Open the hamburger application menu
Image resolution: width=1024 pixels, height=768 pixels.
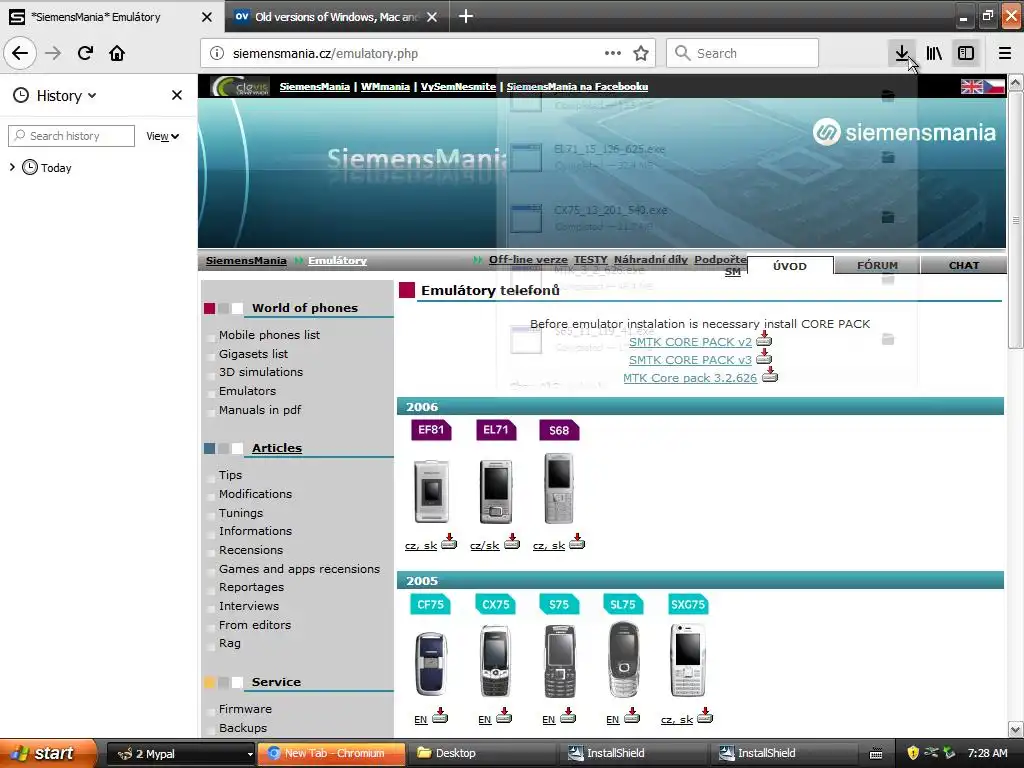(1005, 53)
